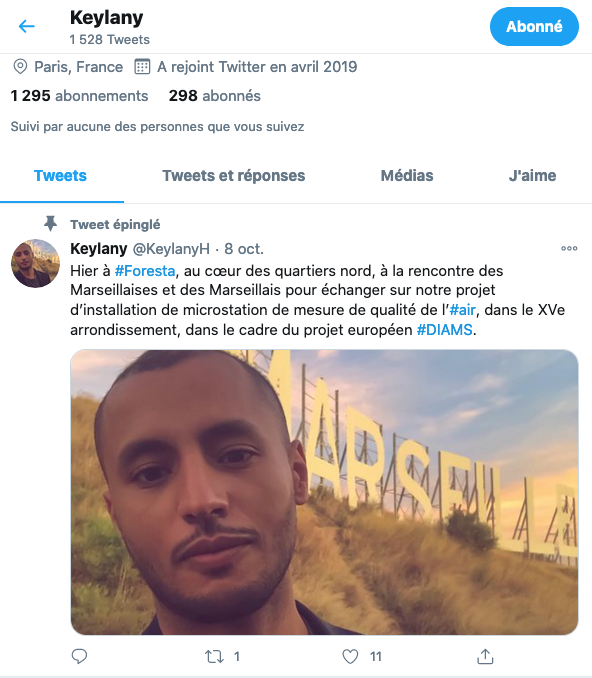
Task: Open the tweet's three-dot more menu
Action: coord(569,248)
